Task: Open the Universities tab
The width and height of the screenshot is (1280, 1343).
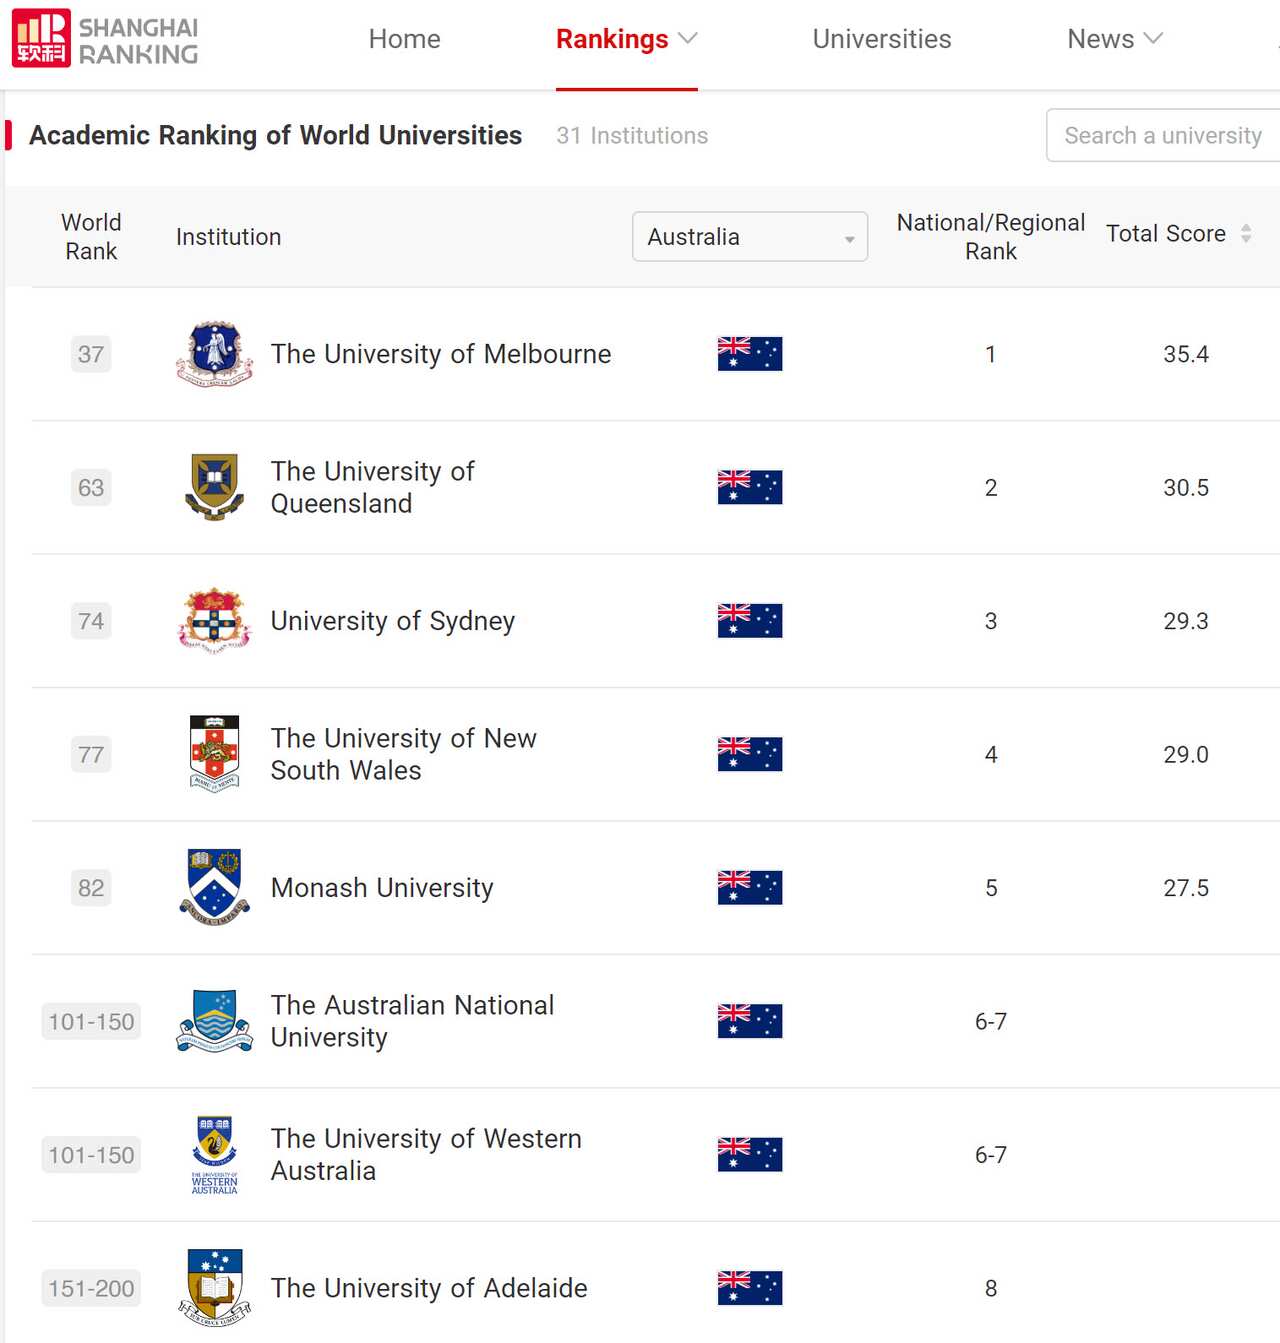Action: 881,39
